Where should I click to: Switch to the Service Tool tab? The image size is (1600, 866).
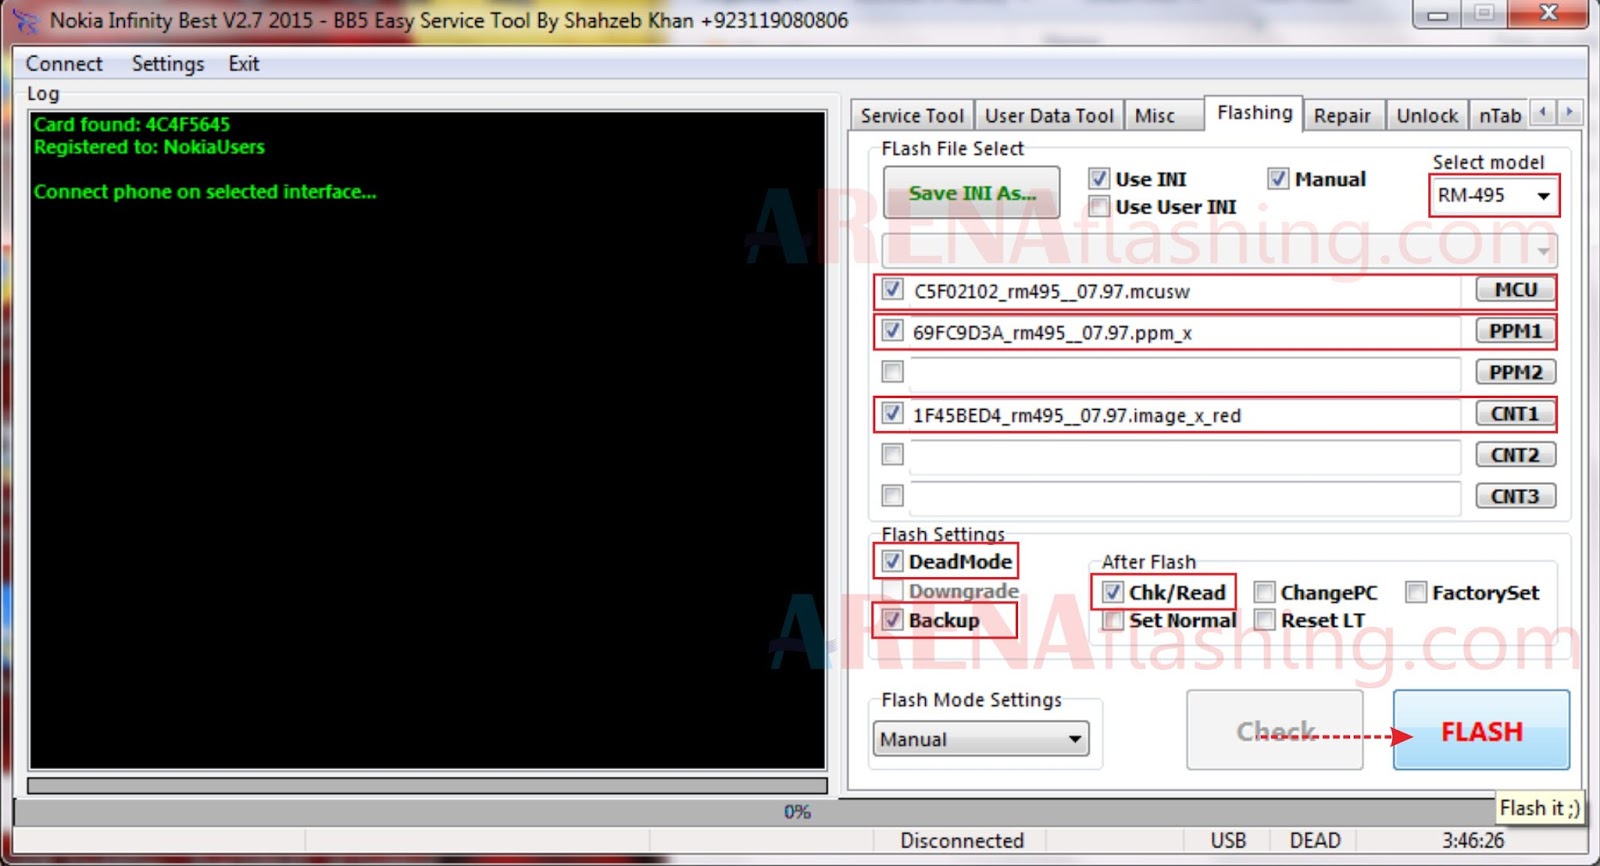tap(912, 116)
